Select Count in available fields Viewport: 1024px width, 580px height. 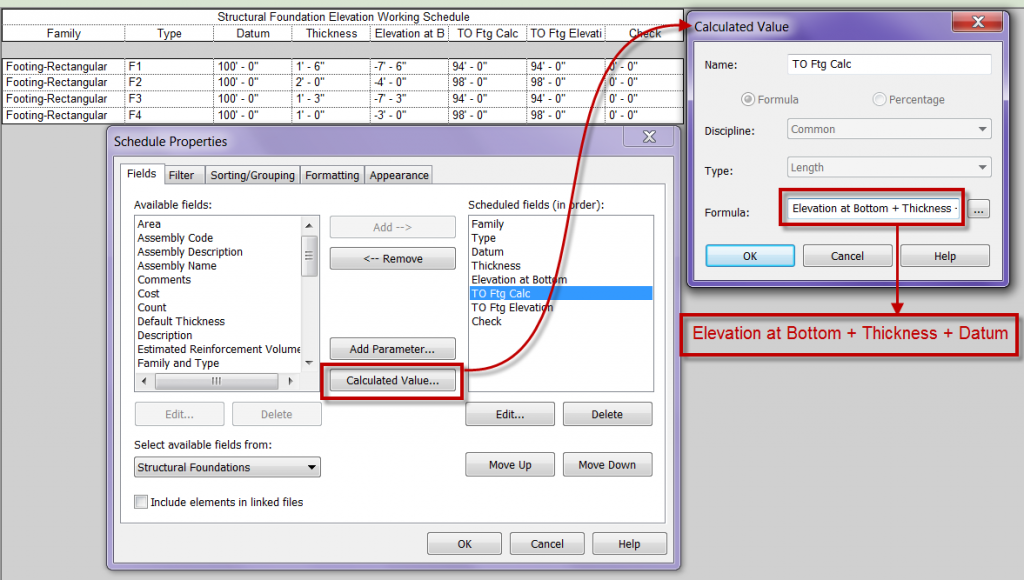click(x=152, y=307)
